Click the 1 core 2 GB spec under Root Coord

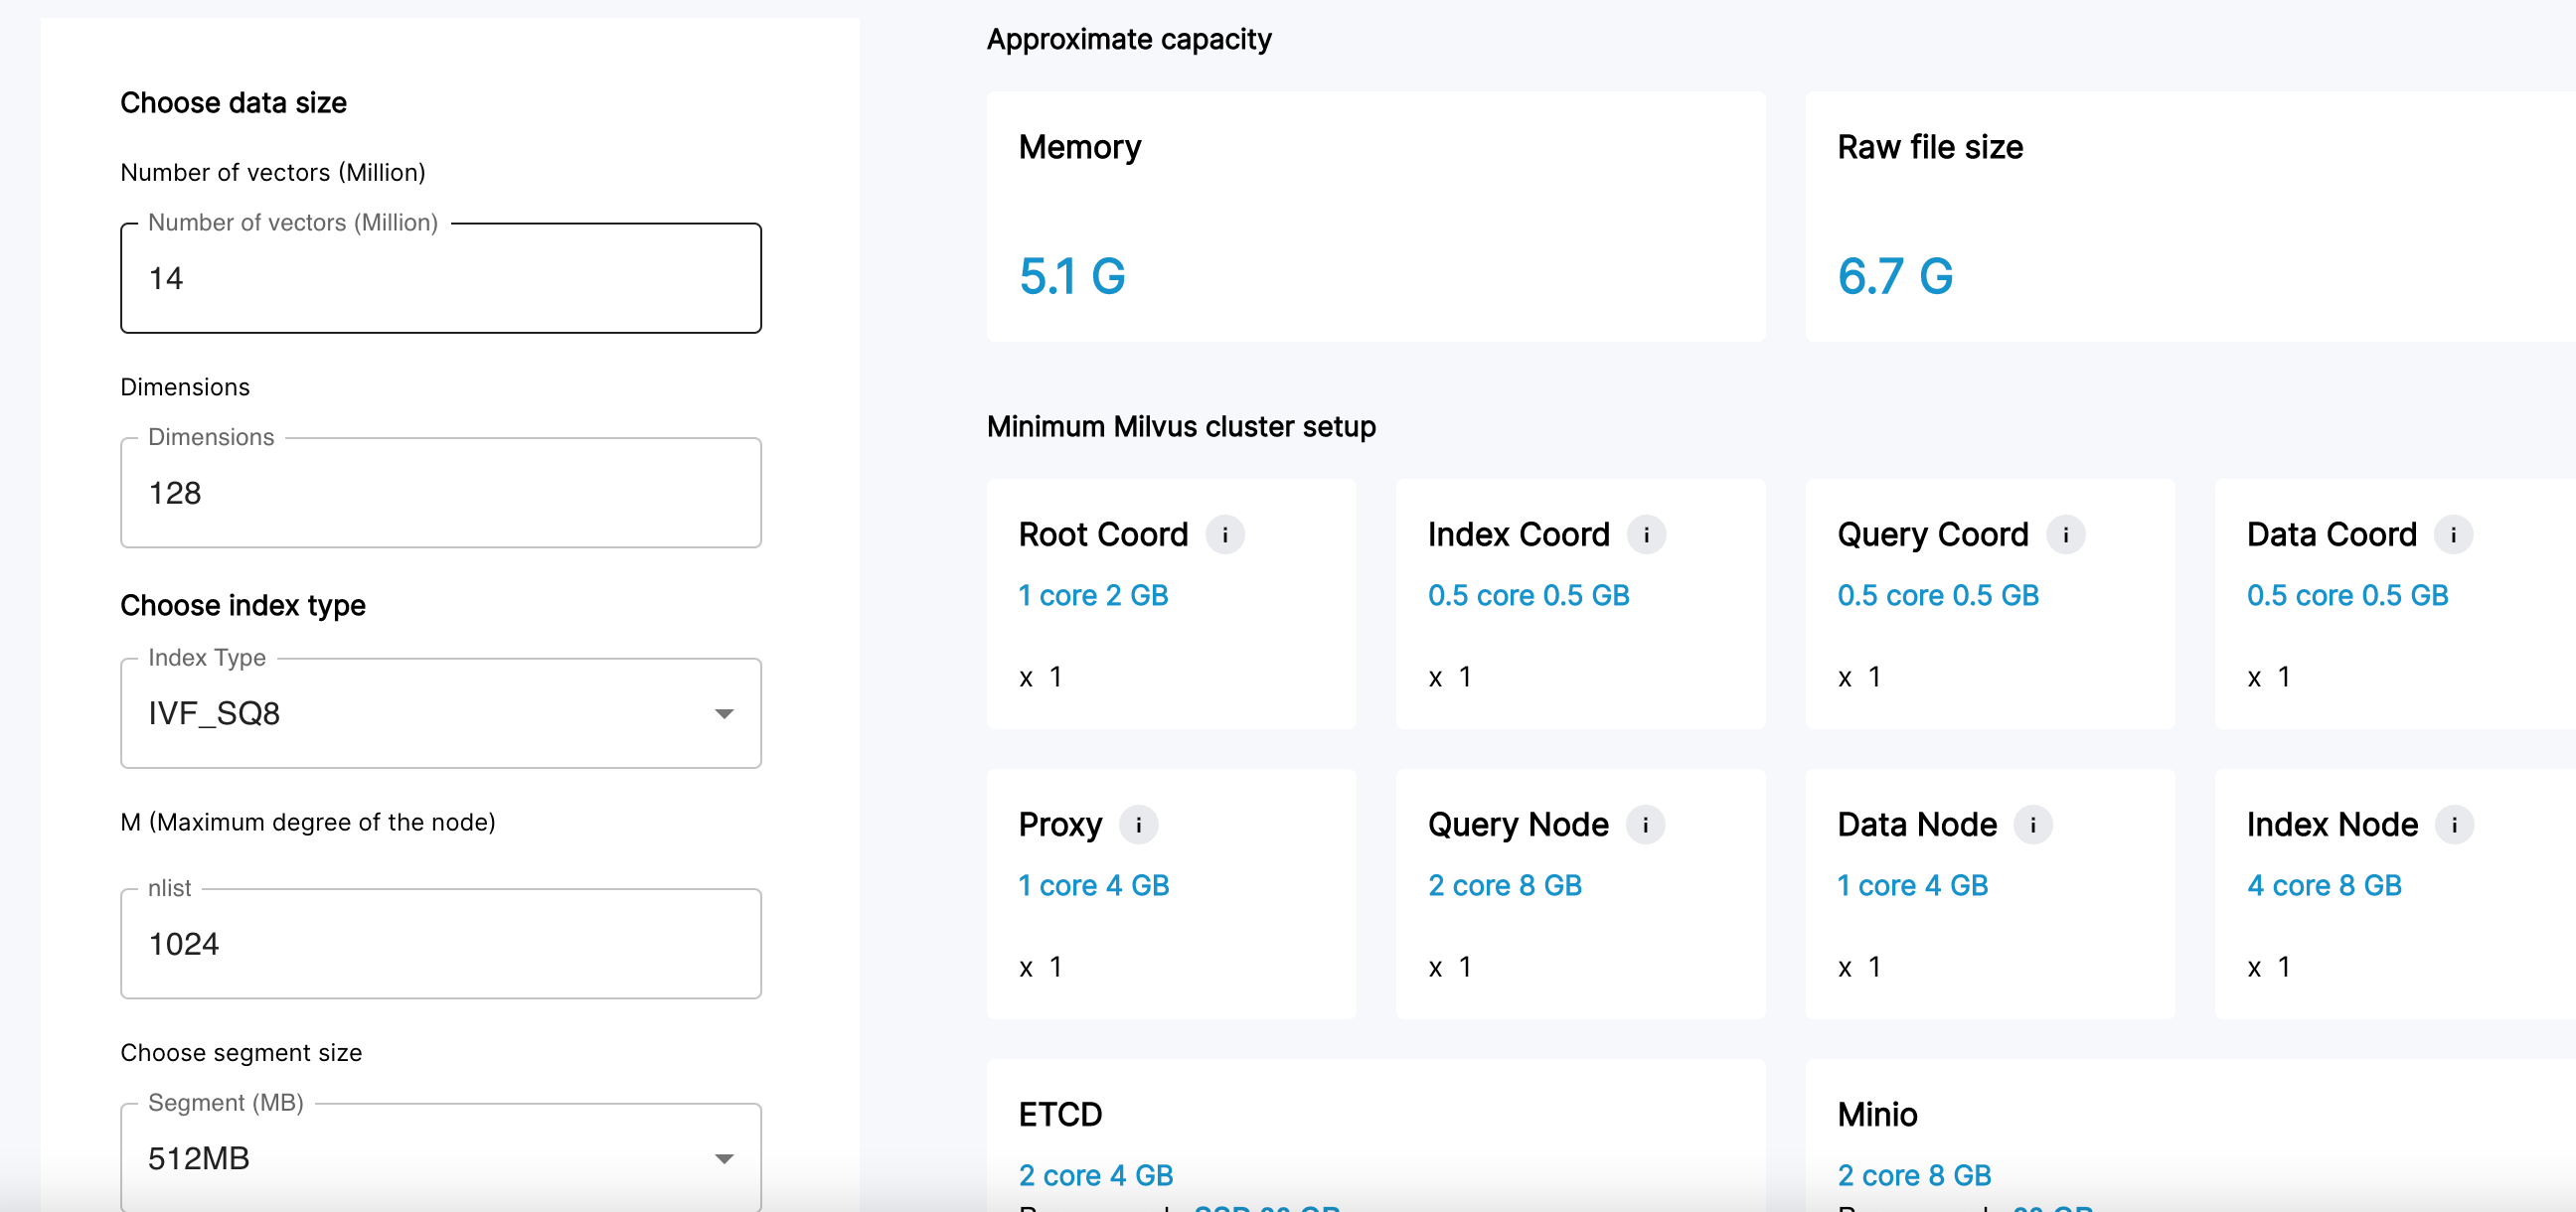[1092, 594]
